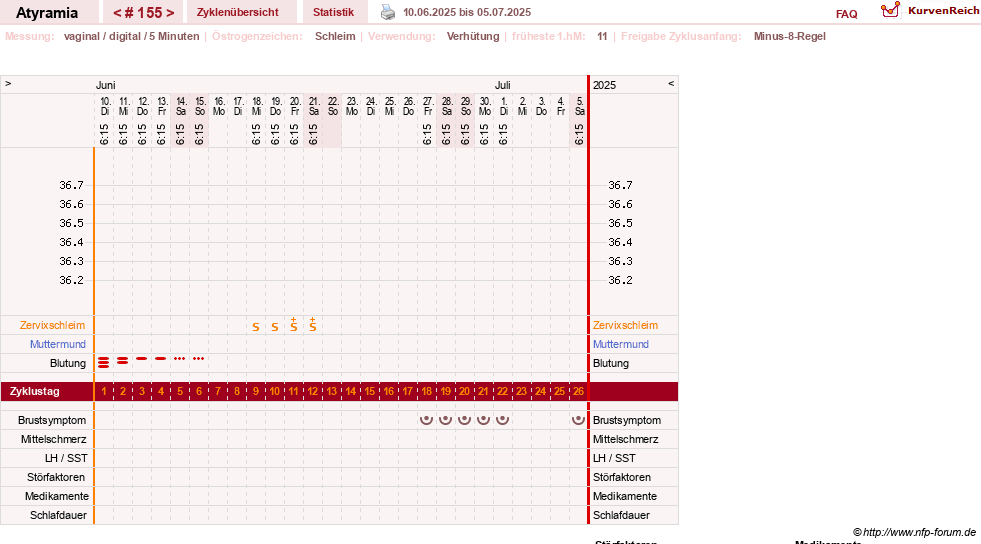Click cervical mucus S+ on cycle day 11

[x=293, y=325]
